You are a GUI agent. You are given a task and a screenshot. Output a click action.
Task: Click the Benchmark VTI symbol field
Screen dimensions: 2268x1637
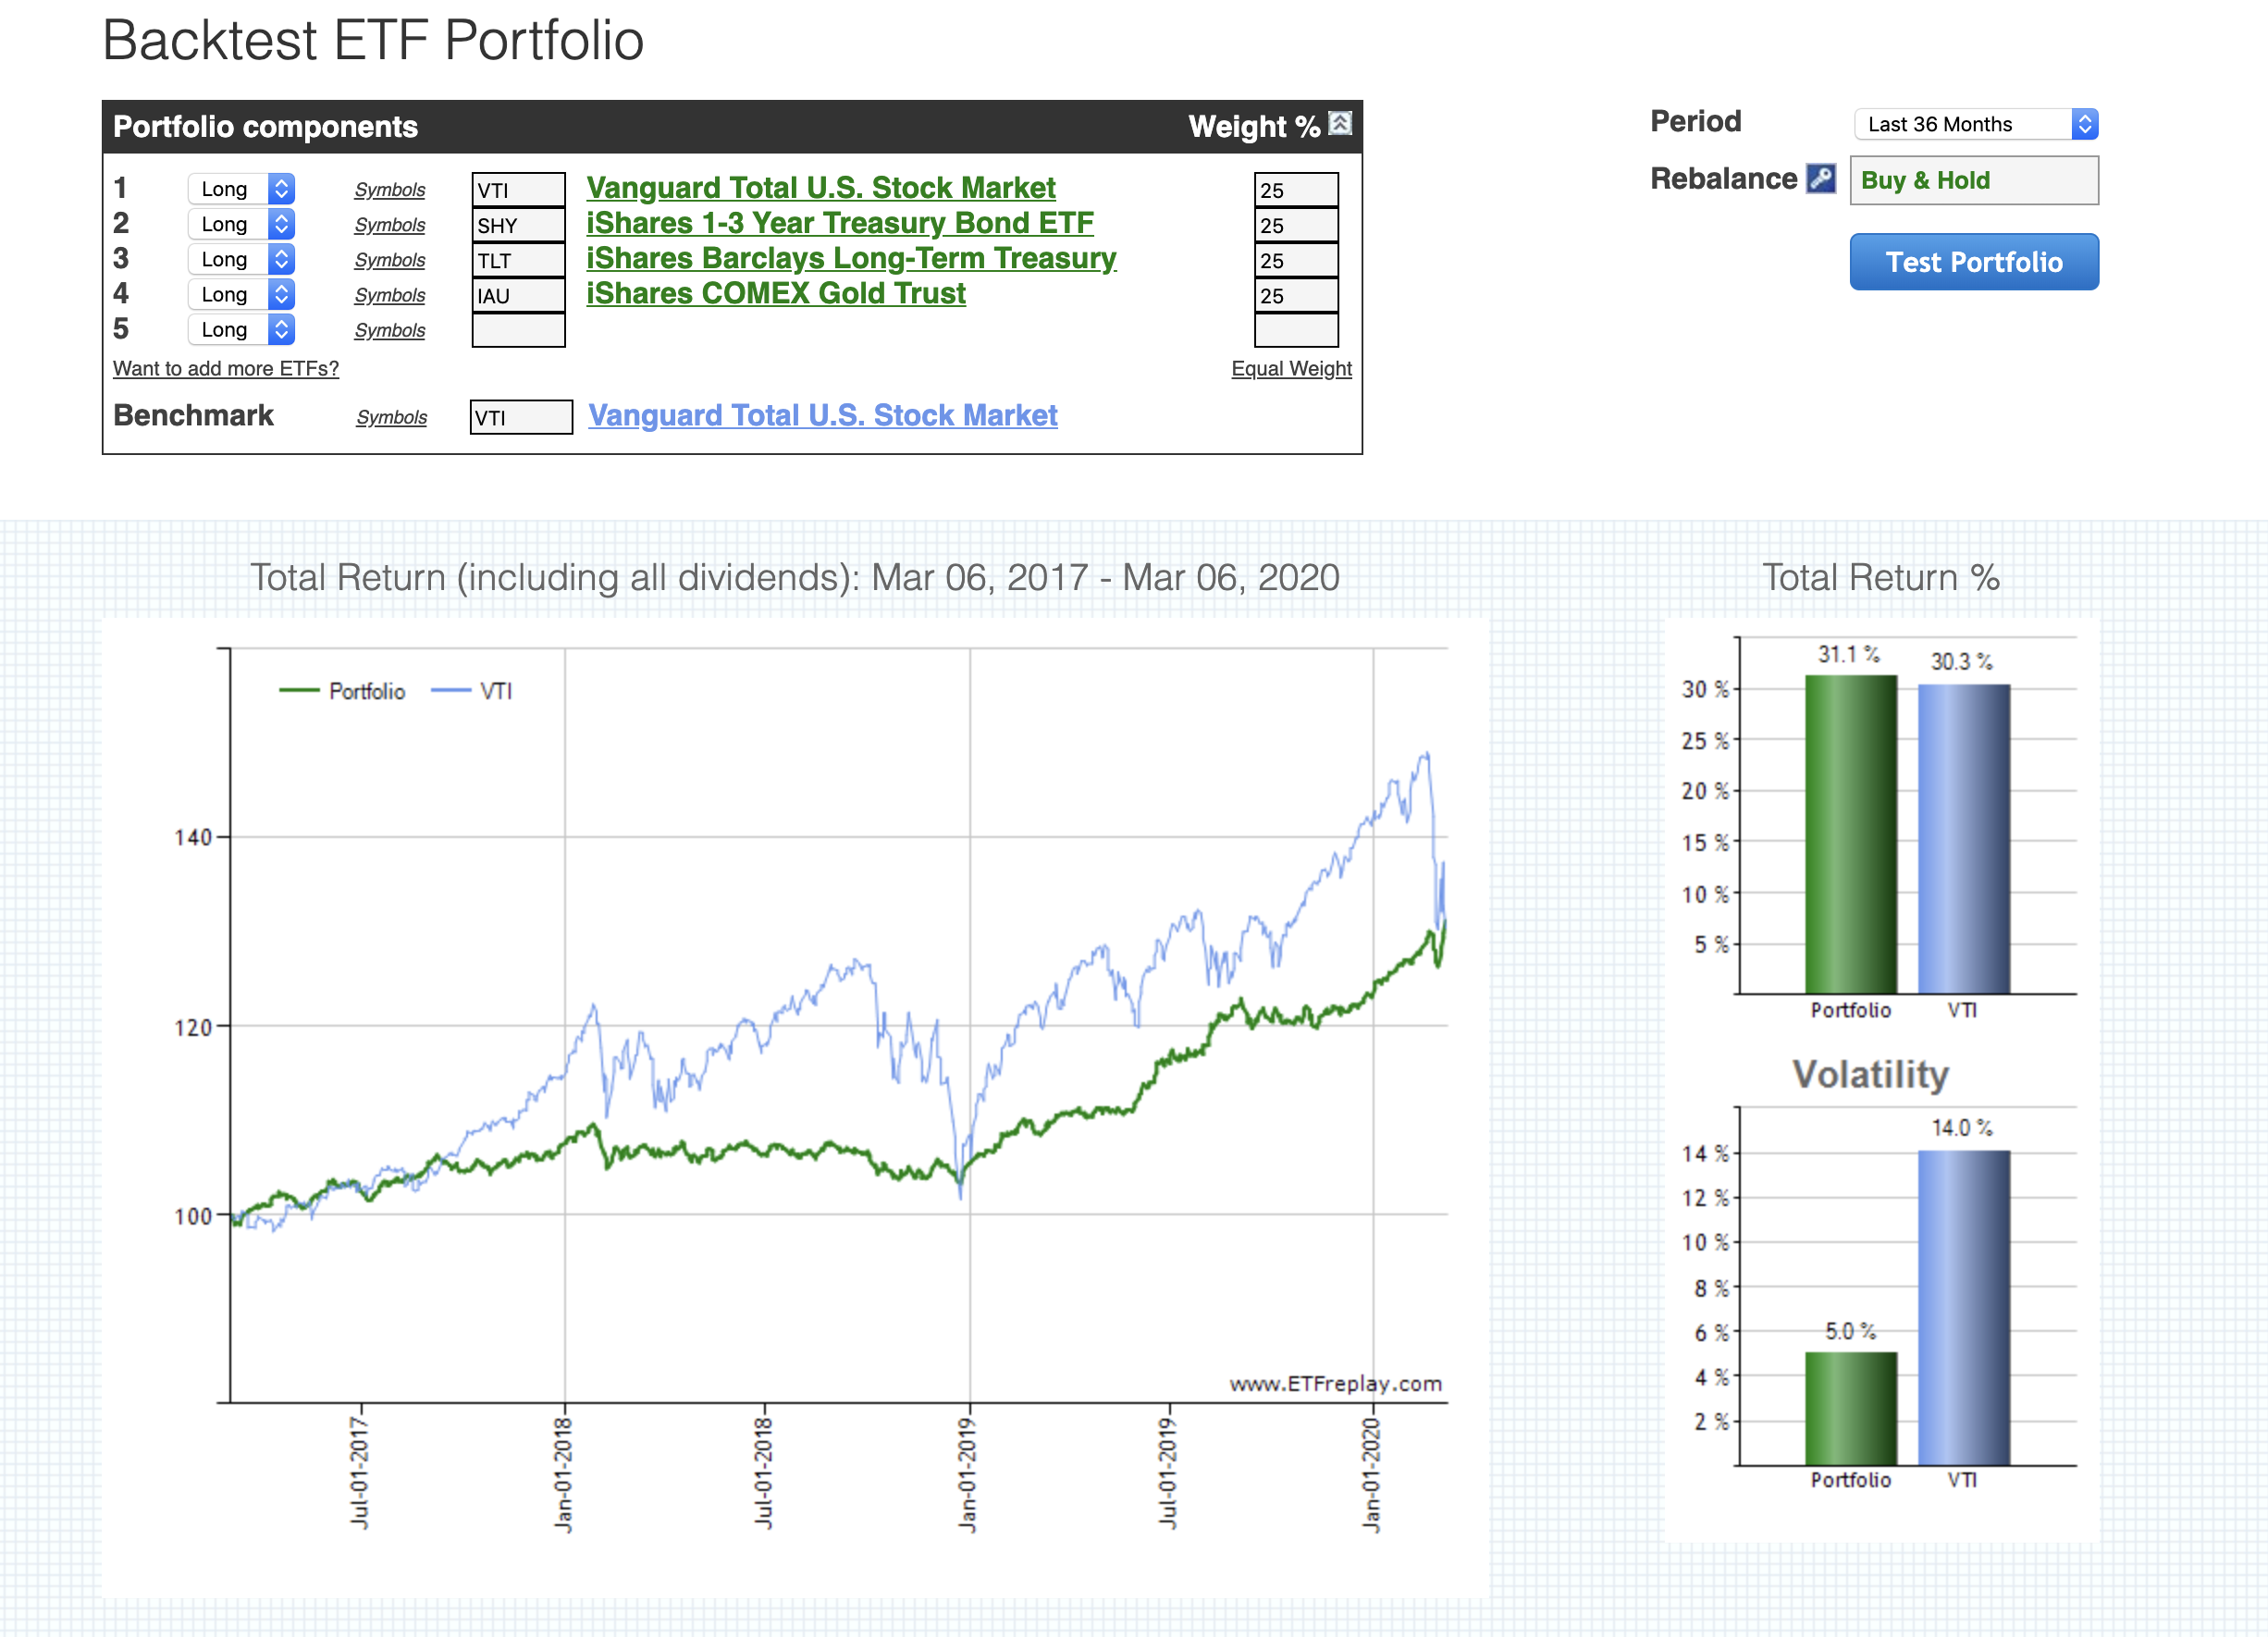click(521, 417)
